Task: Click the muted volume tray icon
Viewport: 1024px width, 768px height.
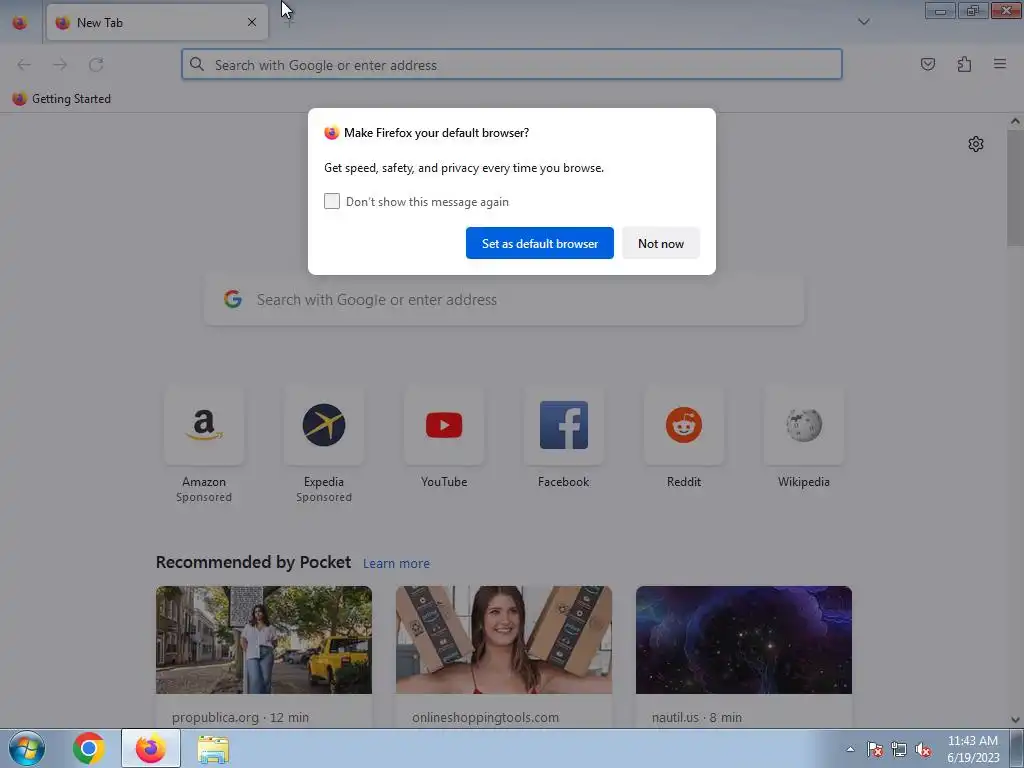Action: pos(923,750)
